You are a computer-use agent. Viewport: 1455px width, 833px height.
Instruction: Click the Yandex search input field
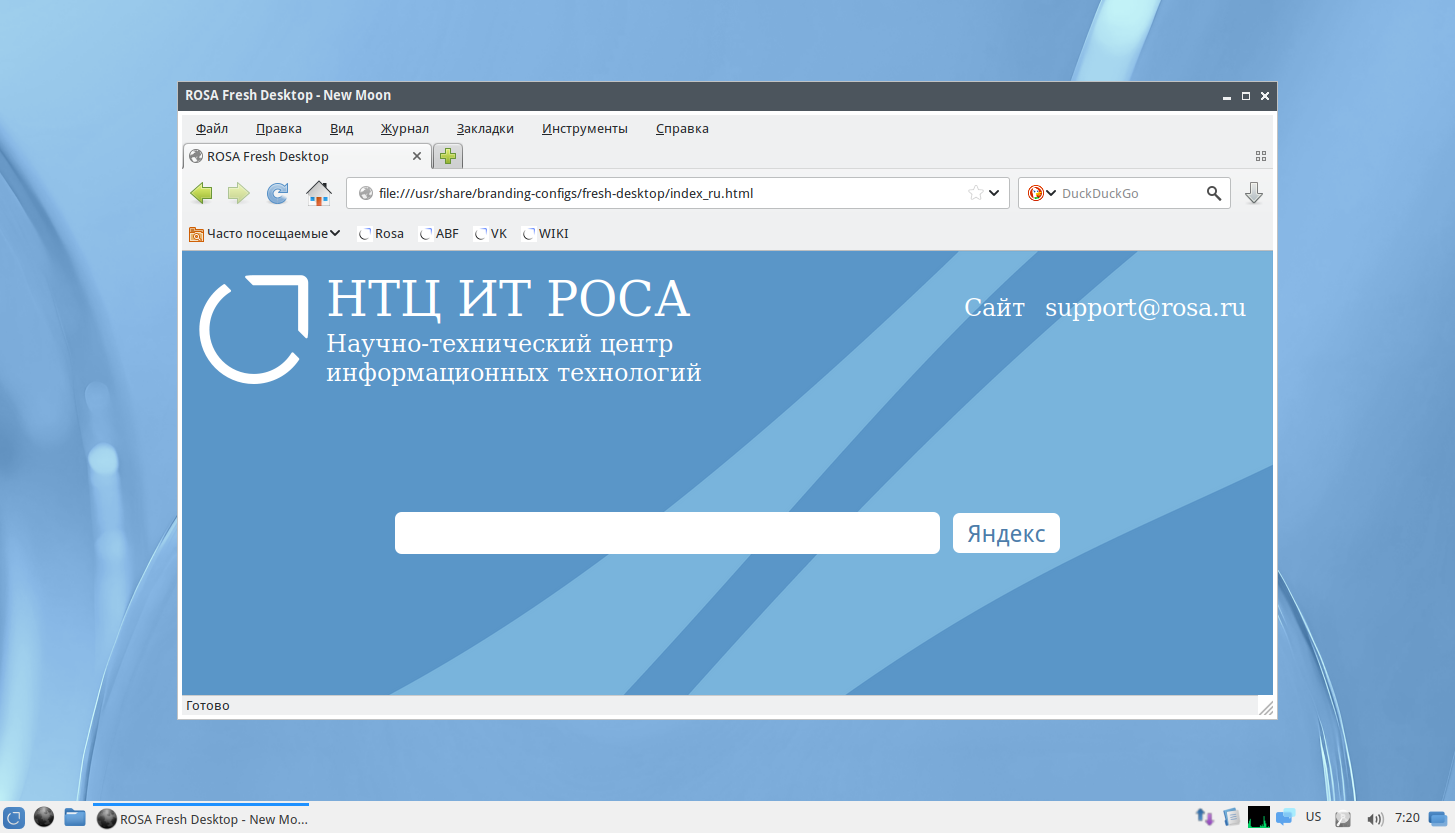coord(667,533)
